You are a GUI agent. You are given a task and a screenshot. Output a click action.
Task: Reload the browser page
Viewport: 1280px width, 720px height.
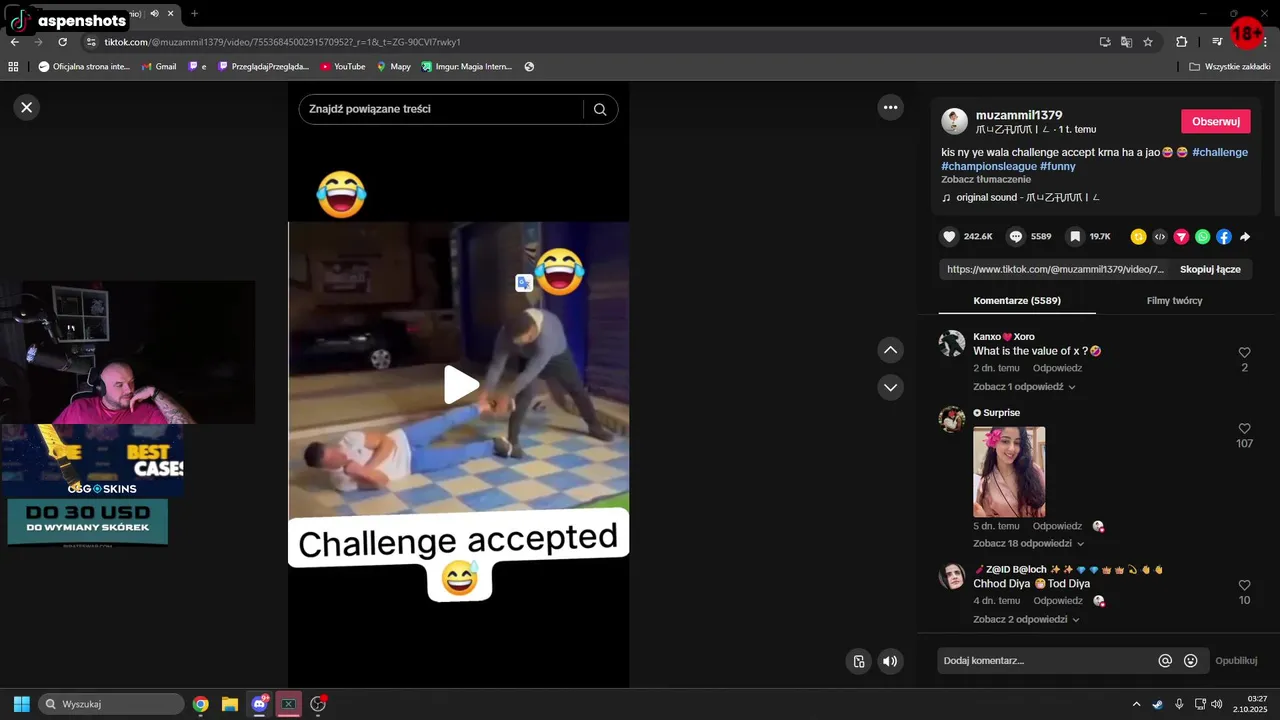(63, 42)
